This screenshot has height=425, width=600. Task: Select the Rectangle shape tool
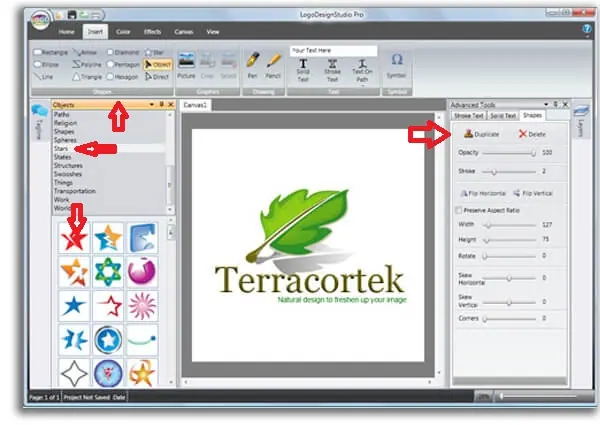point(51,52)
